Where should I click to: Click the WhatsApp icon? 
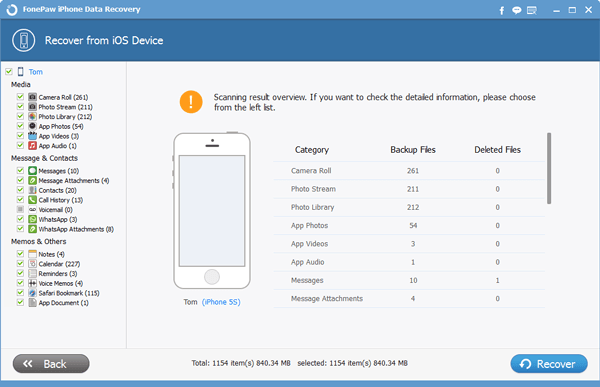[33, 219]
